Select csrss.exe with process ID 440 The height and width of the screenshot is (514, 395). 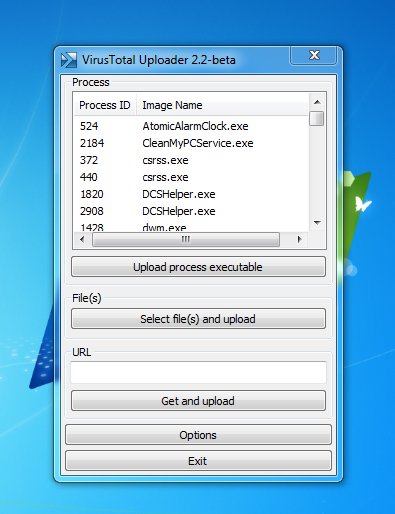click(x=191, y=177)
